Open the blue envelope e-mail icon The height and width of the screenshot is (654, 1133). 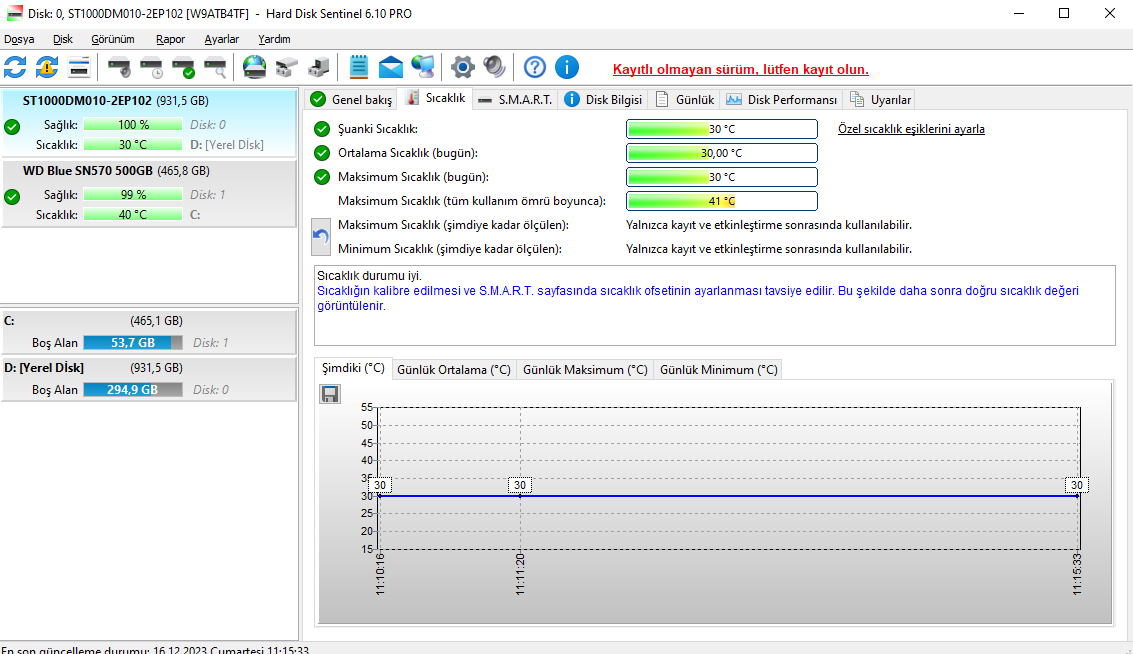tap(391, 68)
